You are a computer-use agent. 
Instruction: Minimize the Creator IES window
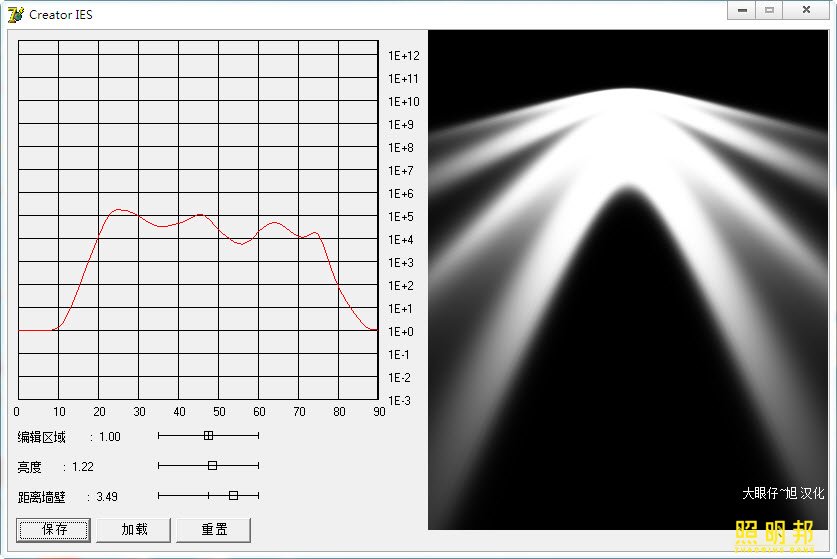pyautogui.click(x=743, y=10)
